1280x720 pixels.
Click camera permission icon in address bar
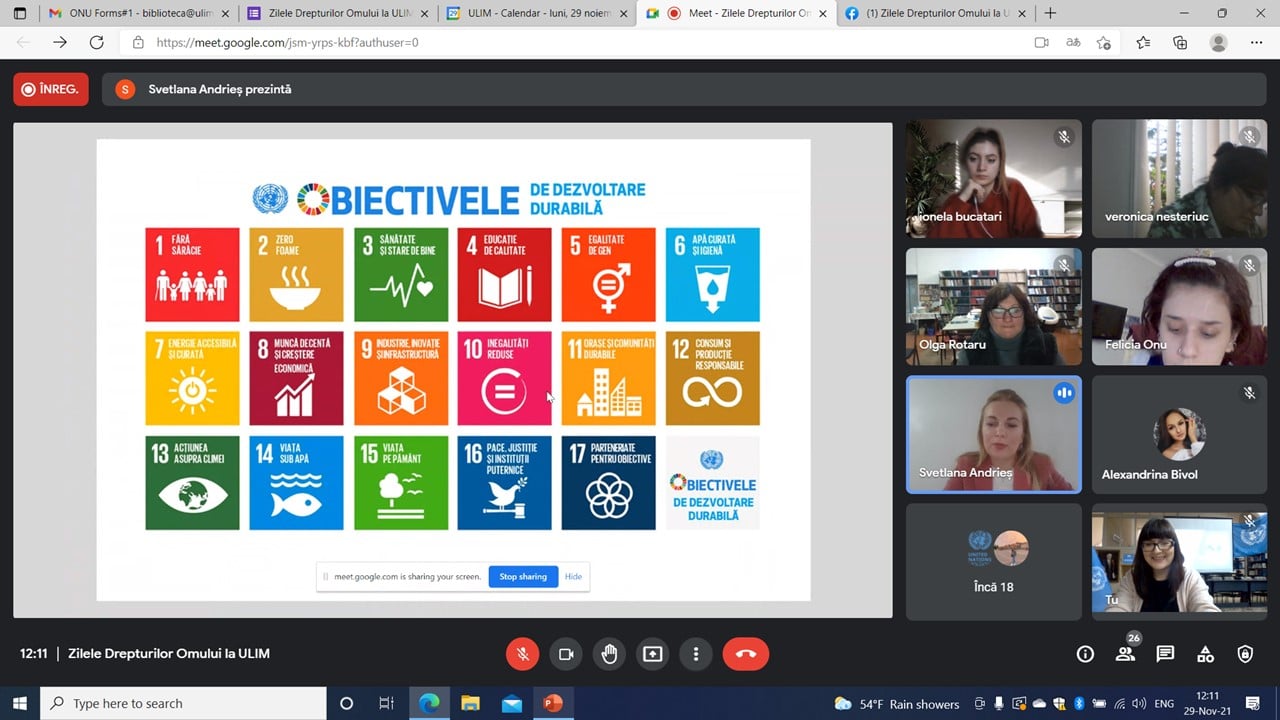pos(1041,43)
